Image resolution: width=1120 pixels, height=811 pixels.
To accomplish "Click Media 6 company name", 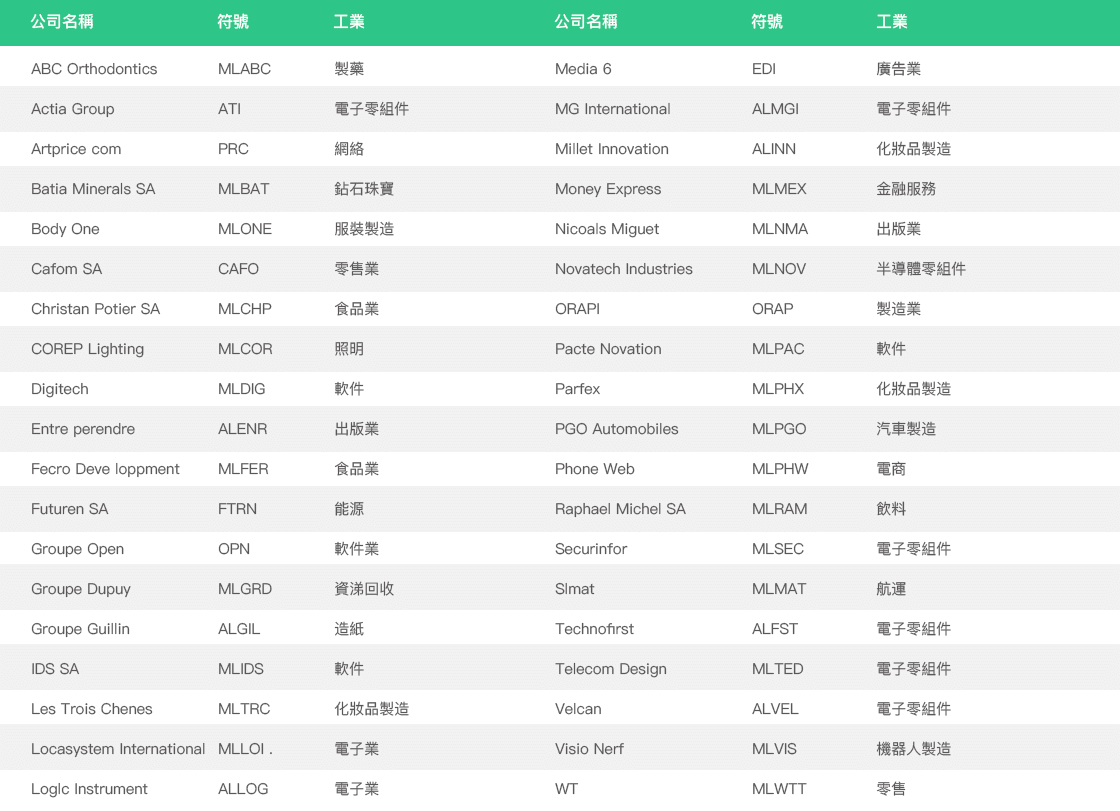I will click(583, 69).
